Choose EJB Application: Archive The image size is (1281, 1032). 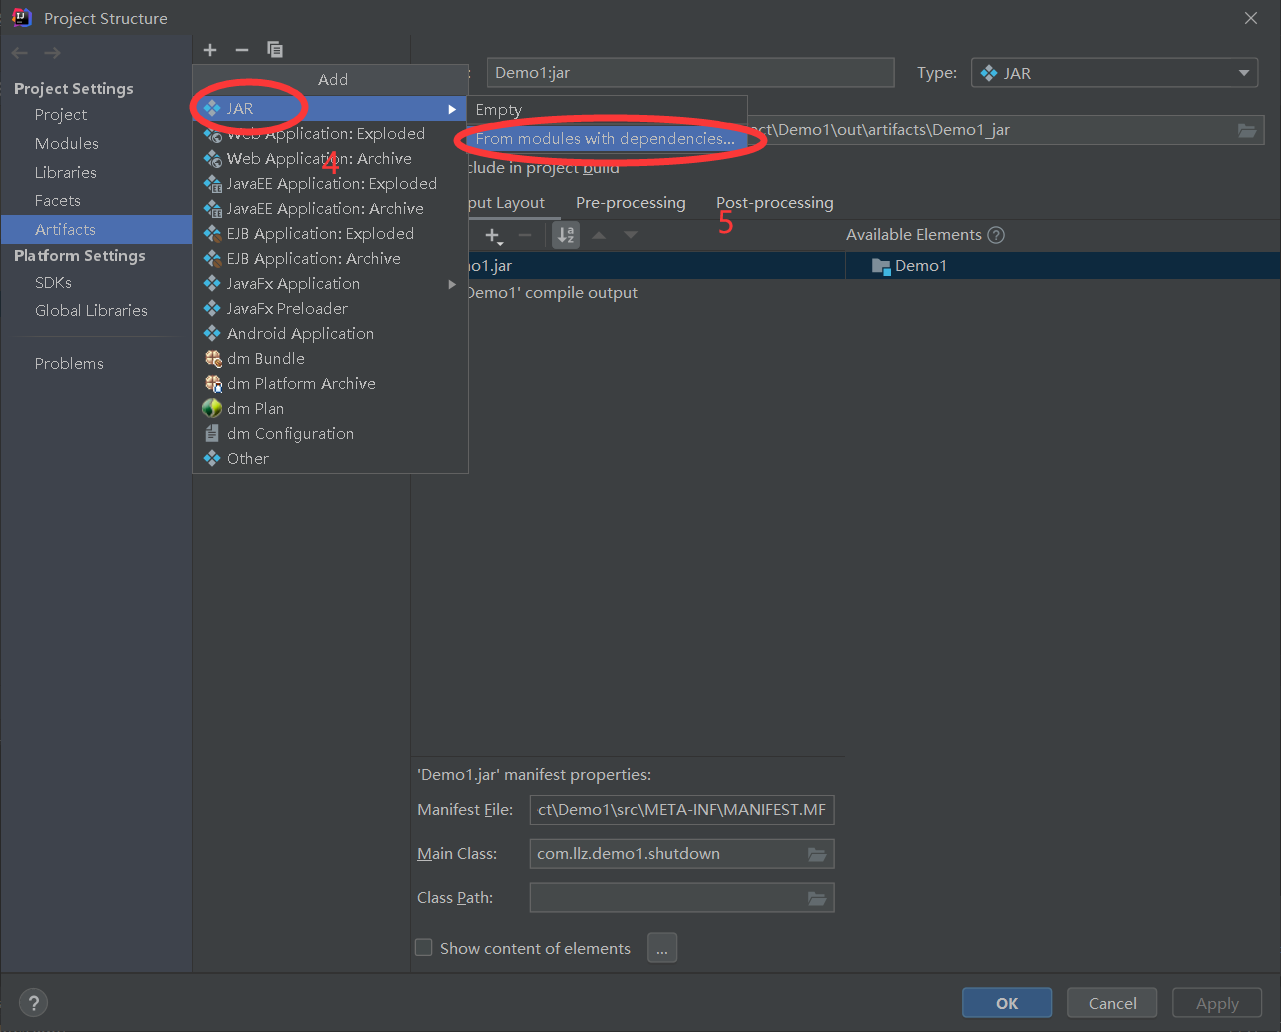(x=330, y=258)
